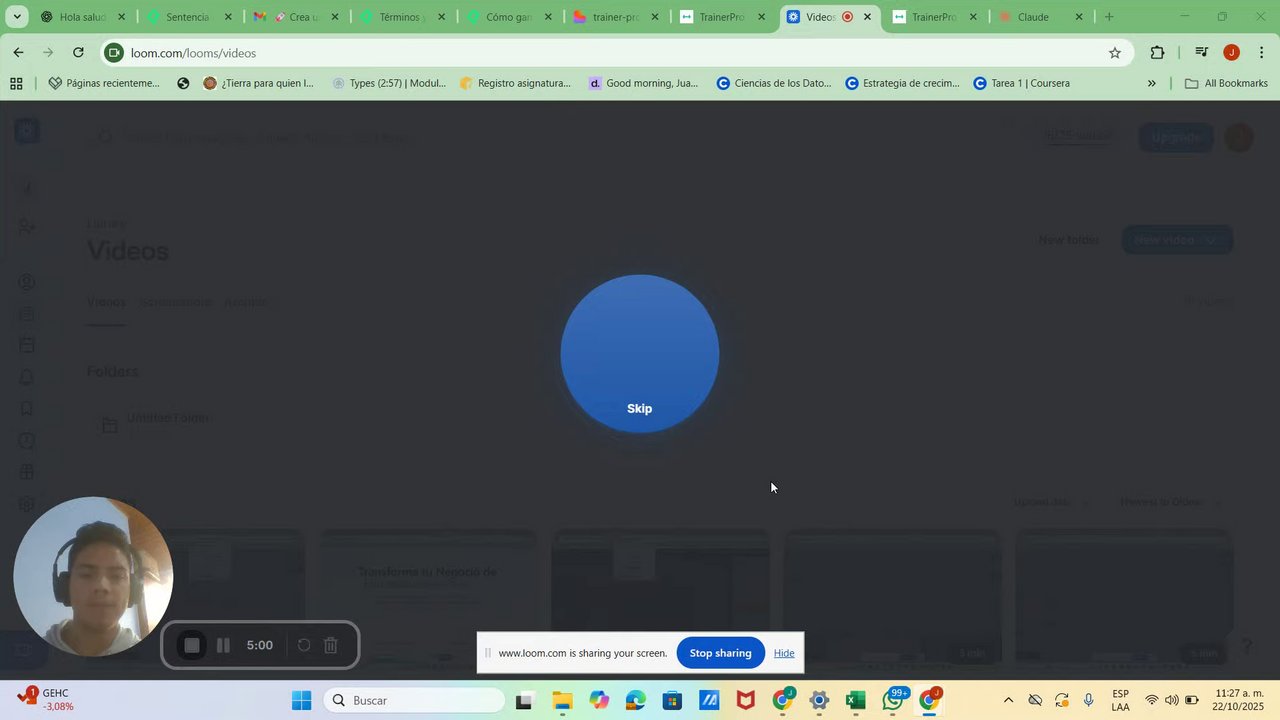The width and height of the screenshot is (1280, 720).
Task: Click the taskbar Buscar search box
Action: pos(415,700)
